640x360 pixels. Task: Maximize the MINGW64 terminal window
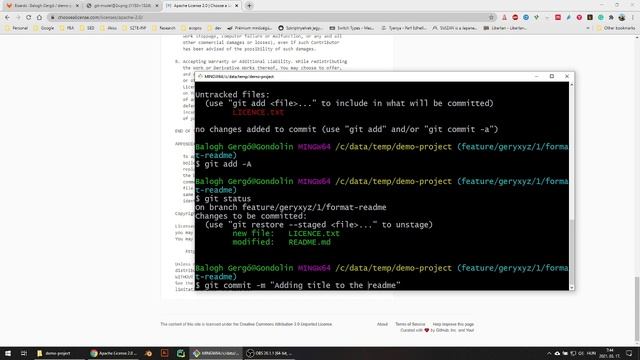click(x=552, y=76)
